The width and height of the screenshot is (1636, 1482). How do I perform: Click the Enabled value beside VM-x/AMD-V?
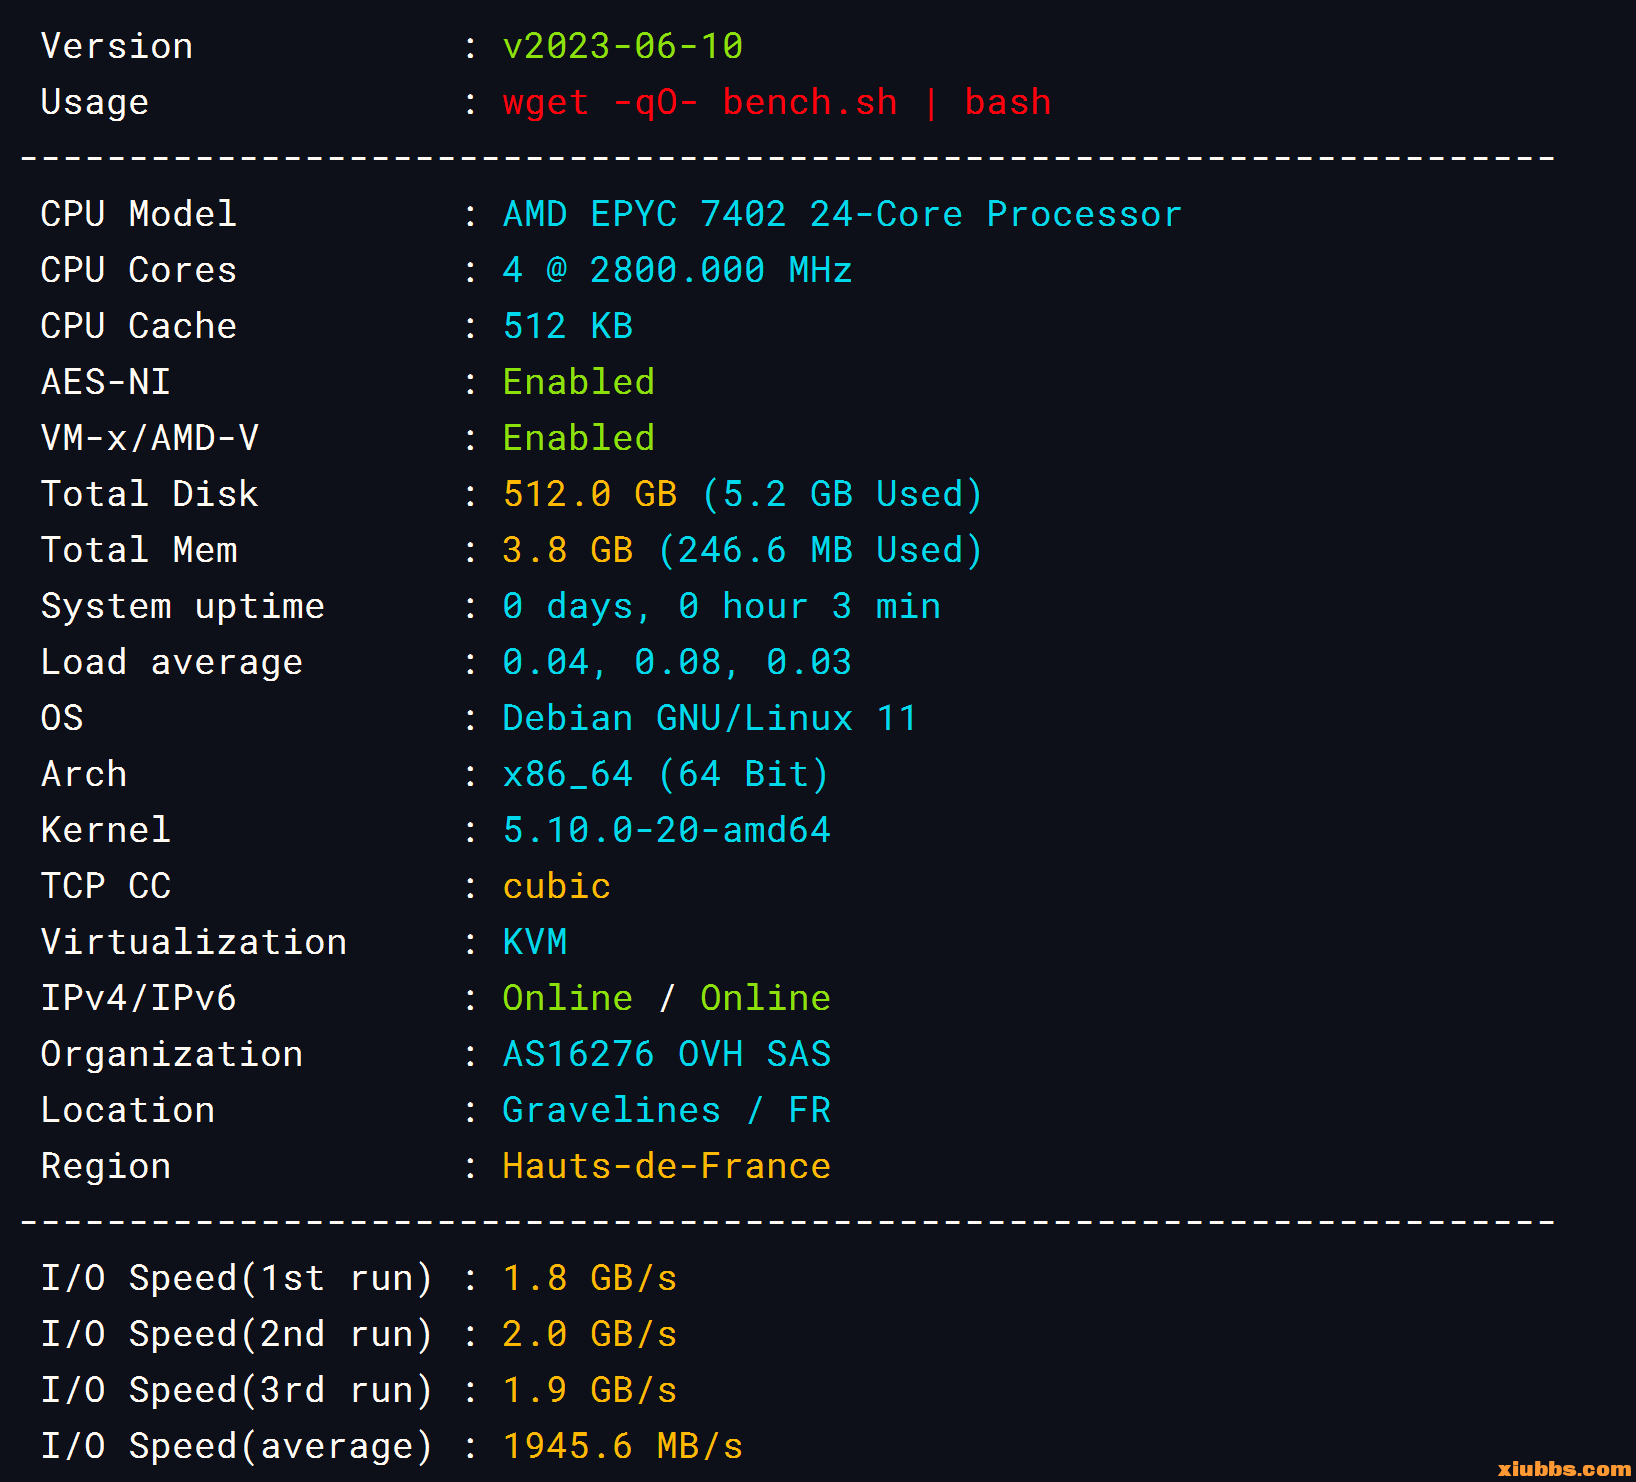[x=578, y=438]
